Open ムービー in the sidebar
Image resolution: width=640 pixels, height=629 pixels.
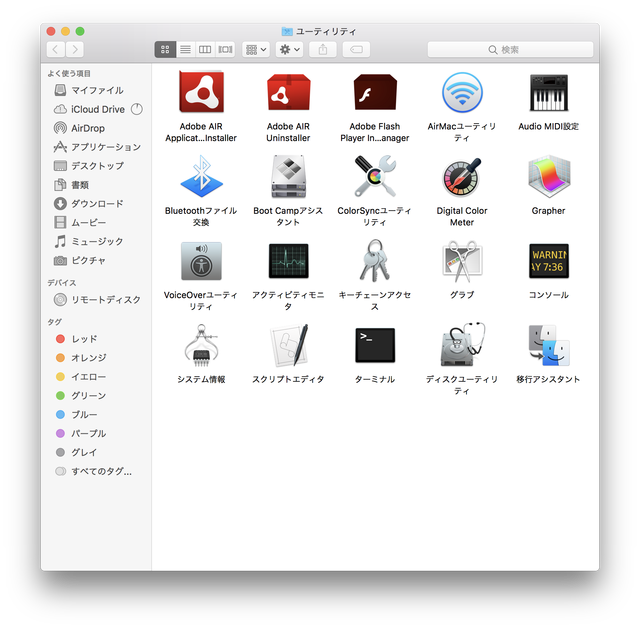click(x=96, y=222)
